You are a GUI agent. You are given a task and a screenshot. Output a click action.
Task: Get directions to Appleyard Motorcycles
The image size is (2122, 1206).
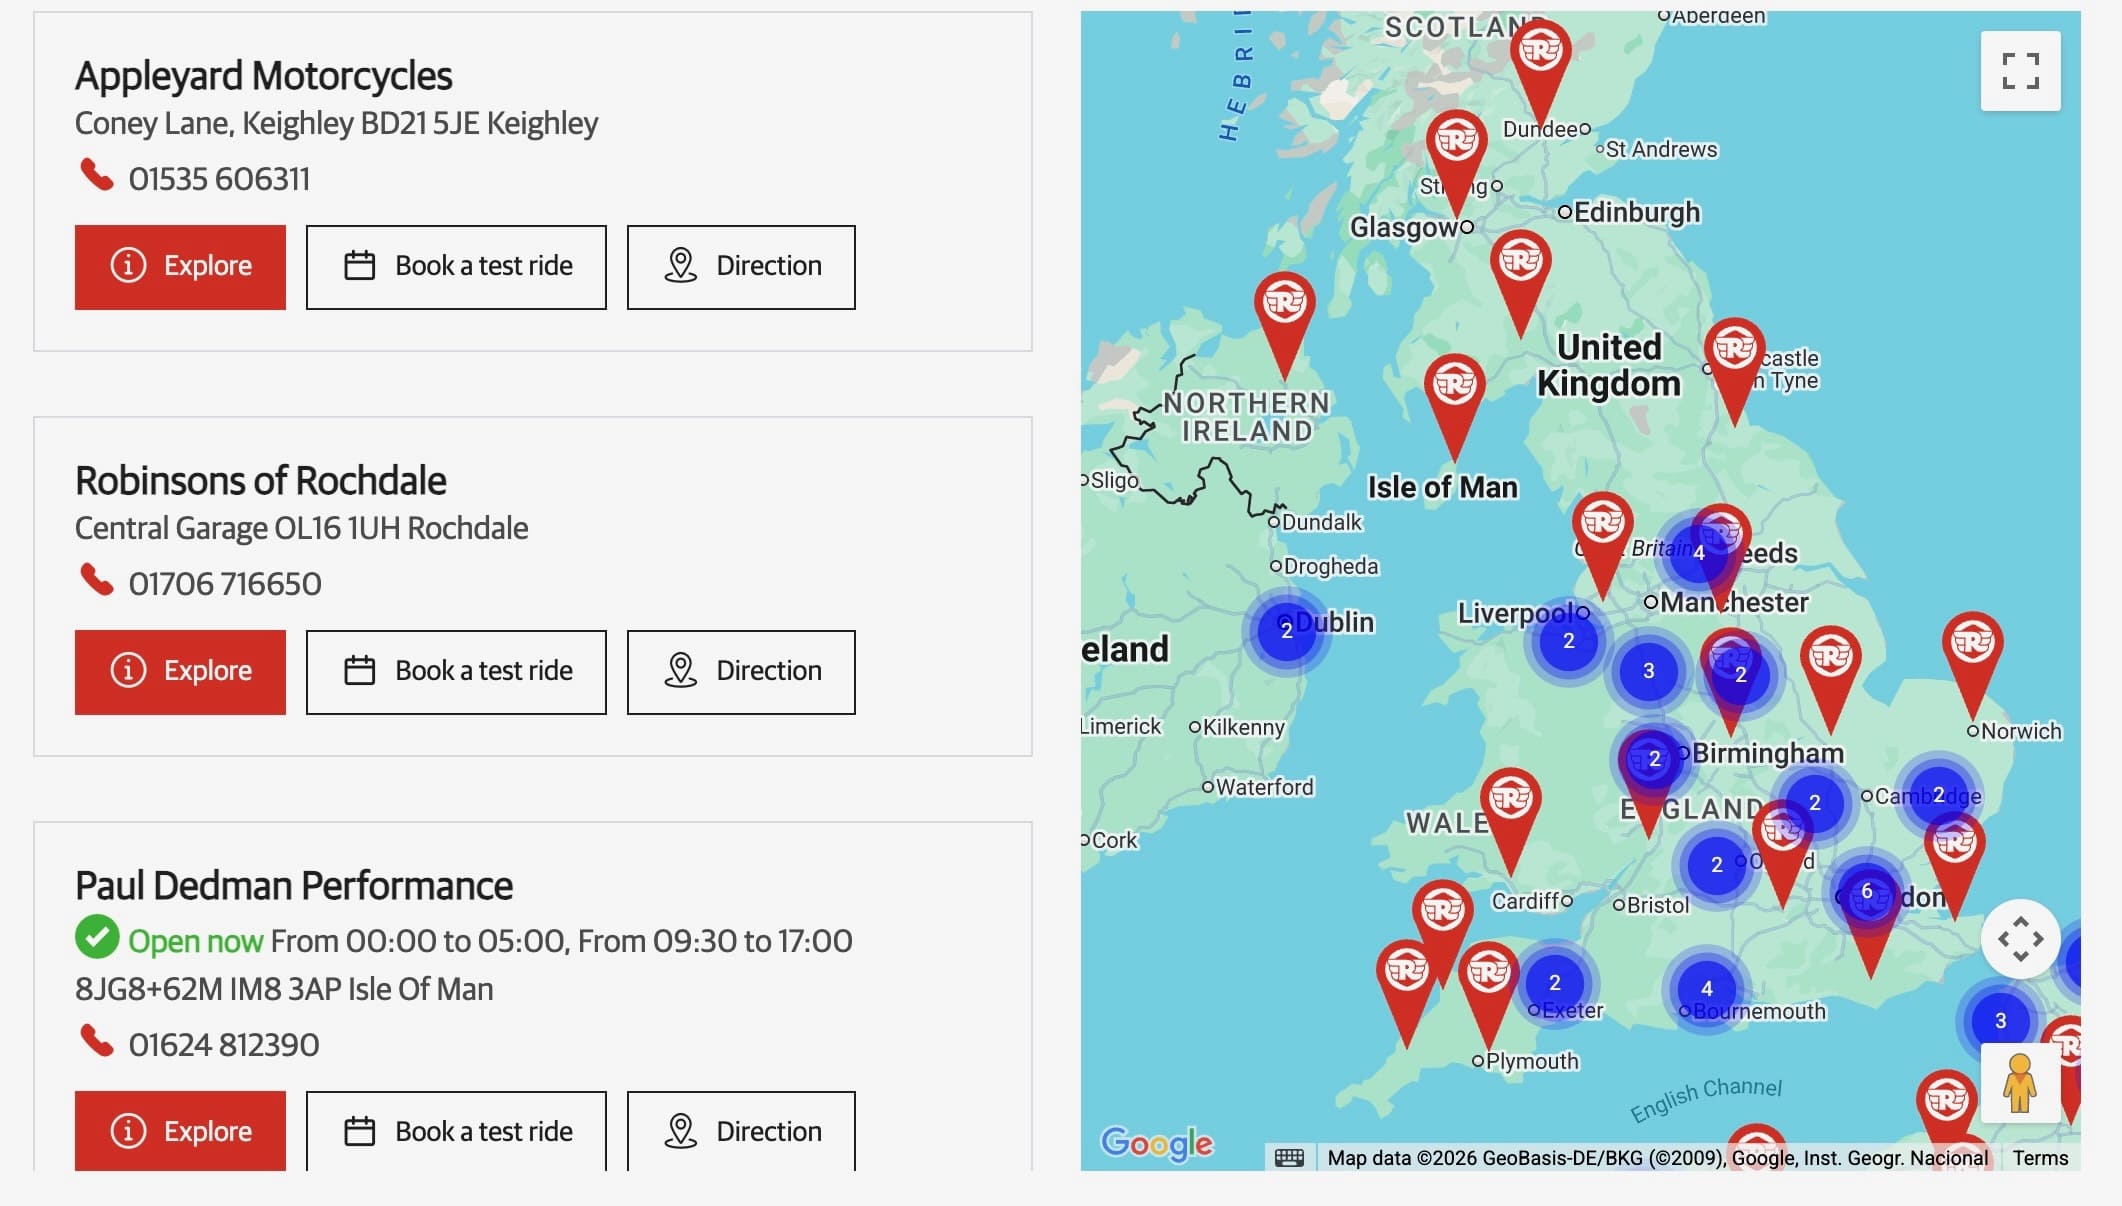coord(741,267)
